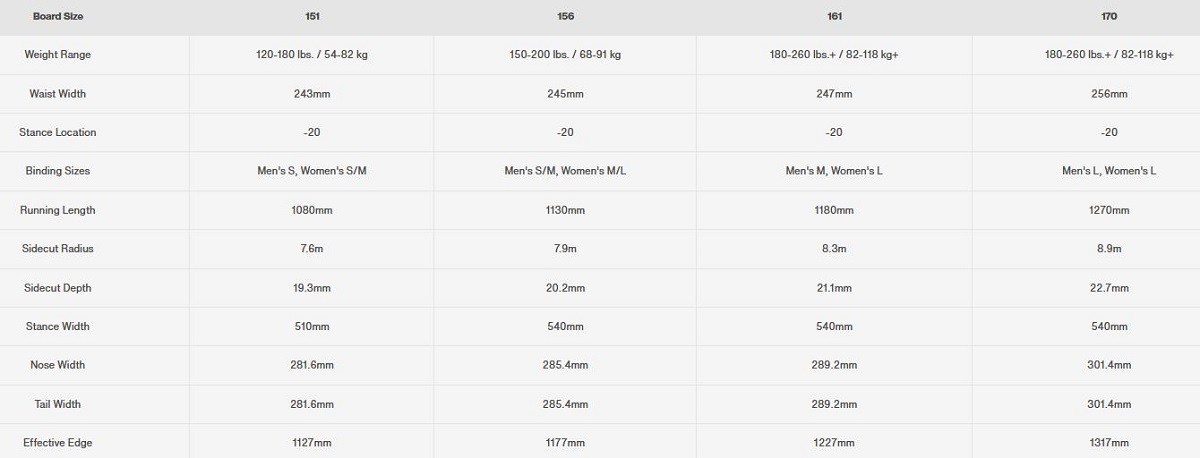Screen dimensions: 1200x458
Task: Click the Binding Sizes row label
Action: tap(57, 171)
